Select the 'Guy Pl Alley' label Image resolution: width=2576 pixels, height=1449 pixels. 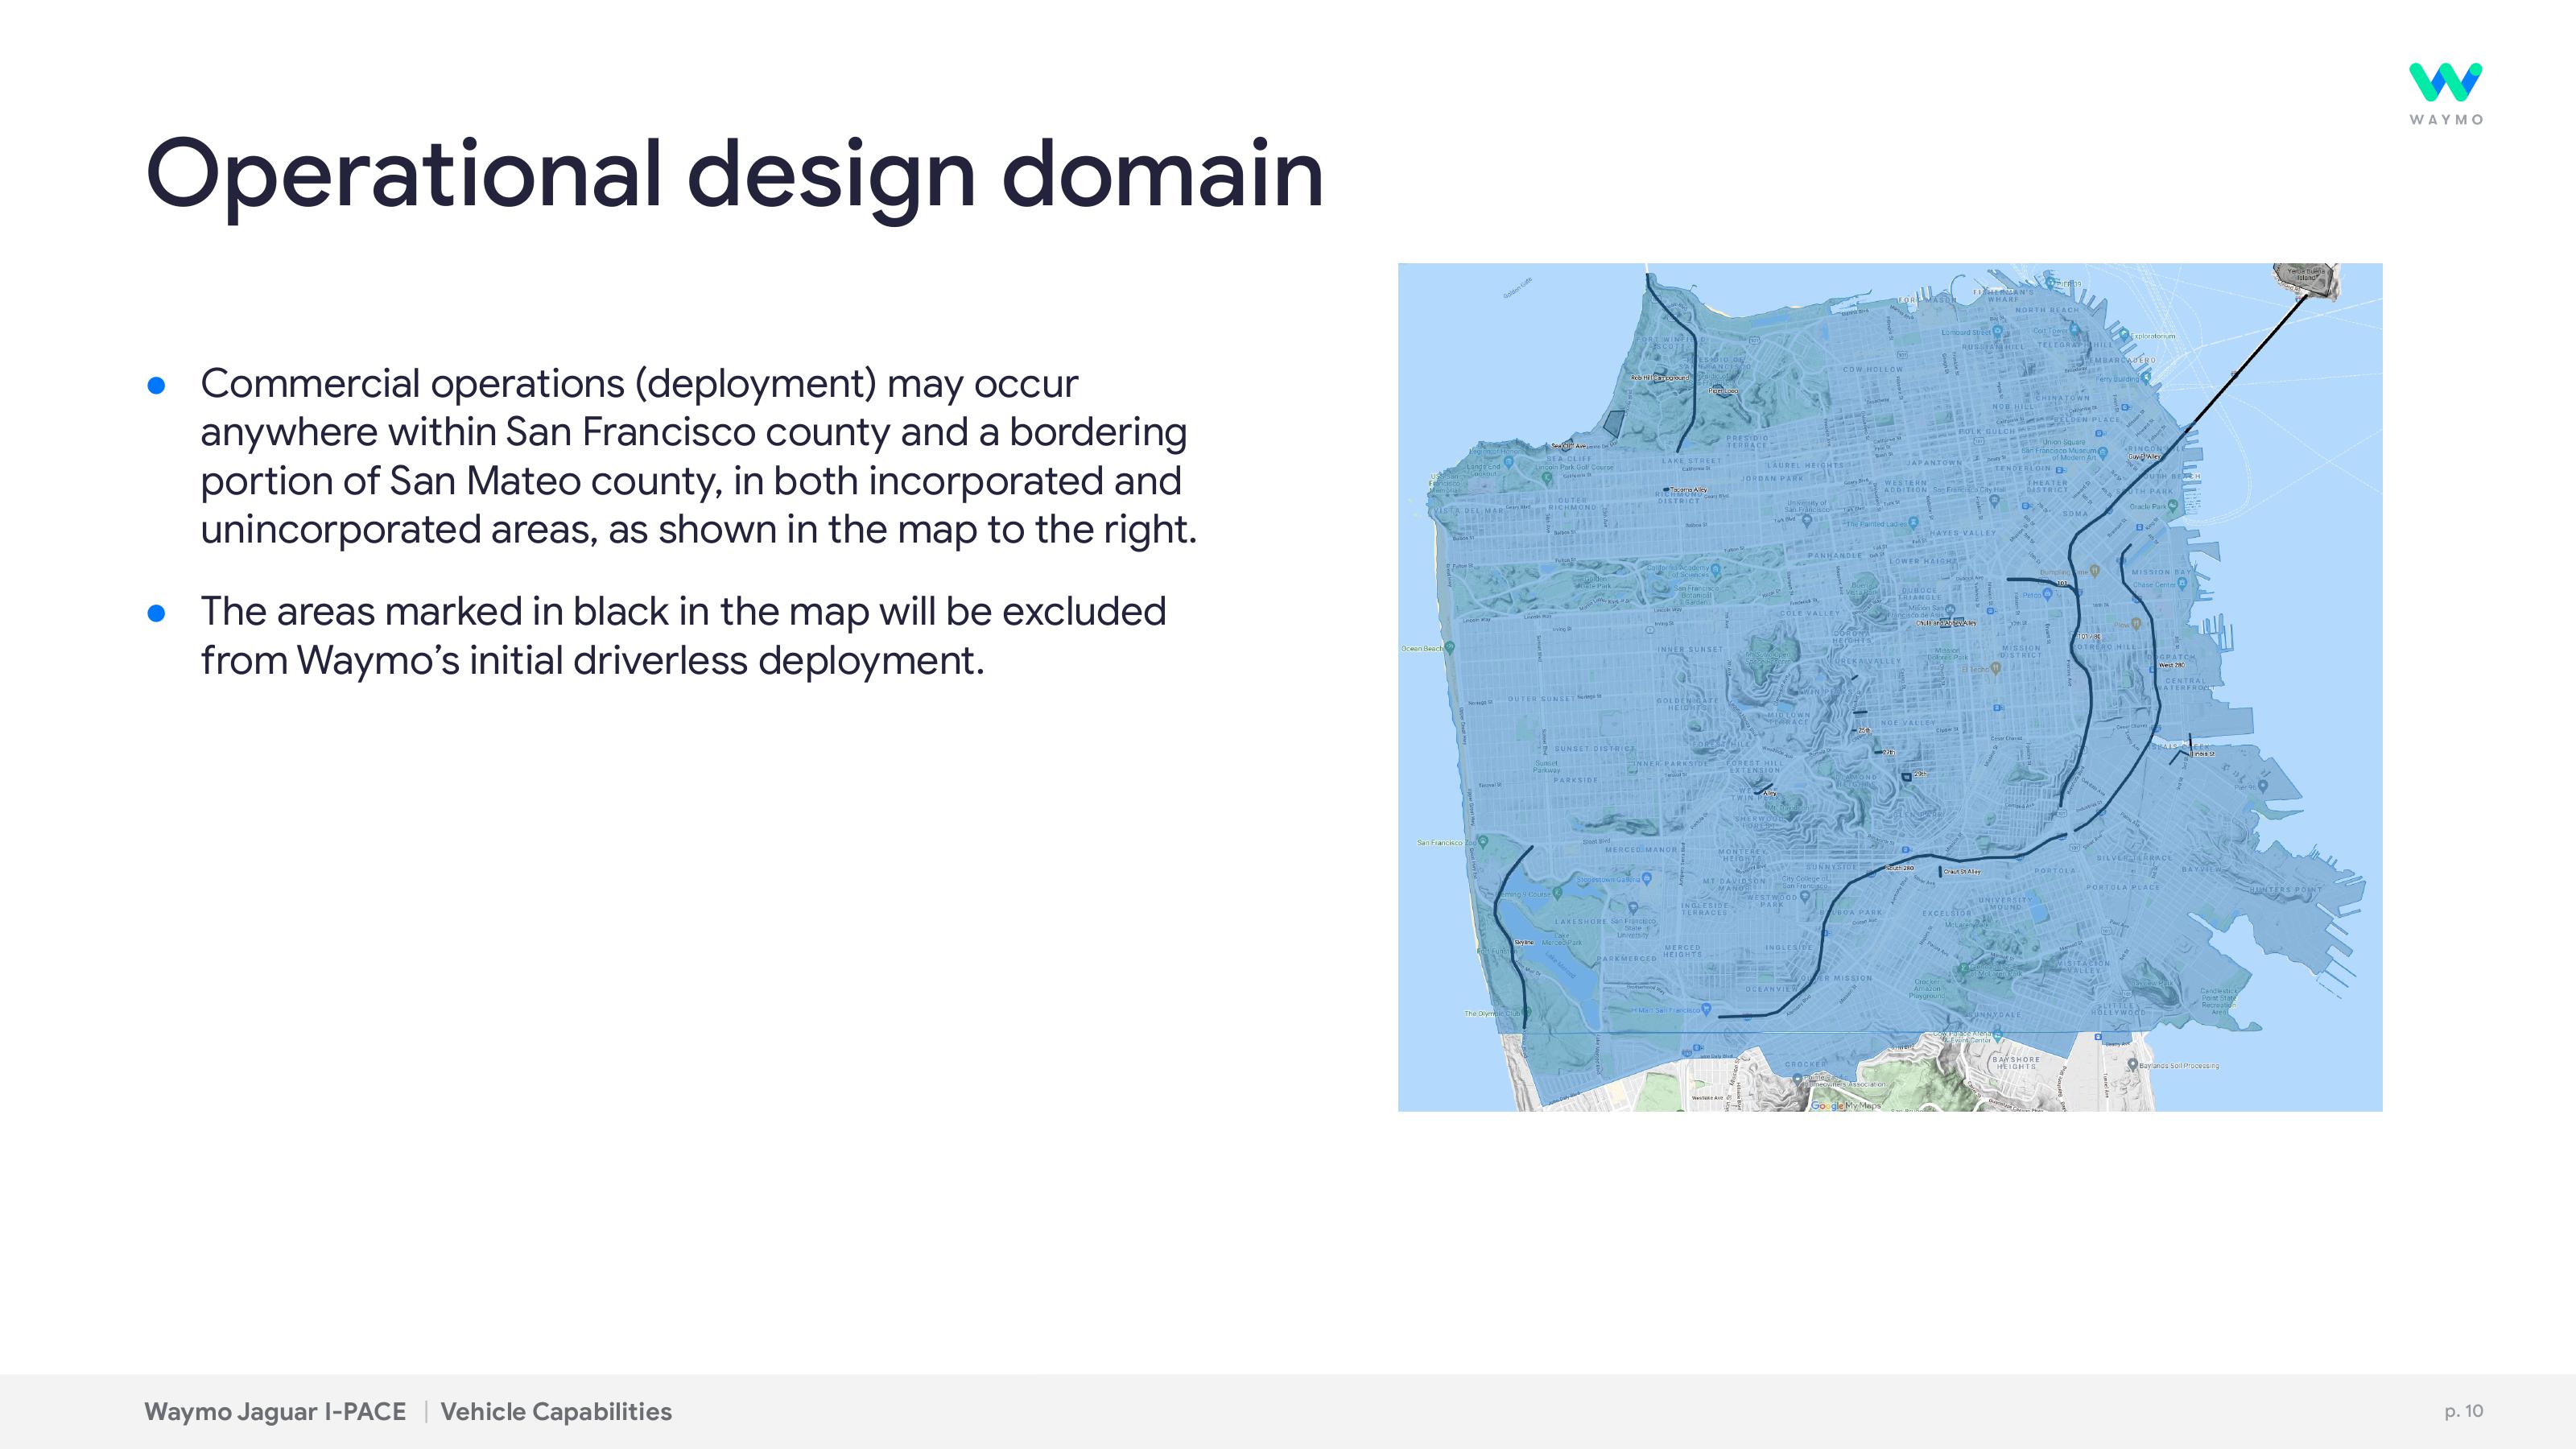click(x=2144, y=456)
